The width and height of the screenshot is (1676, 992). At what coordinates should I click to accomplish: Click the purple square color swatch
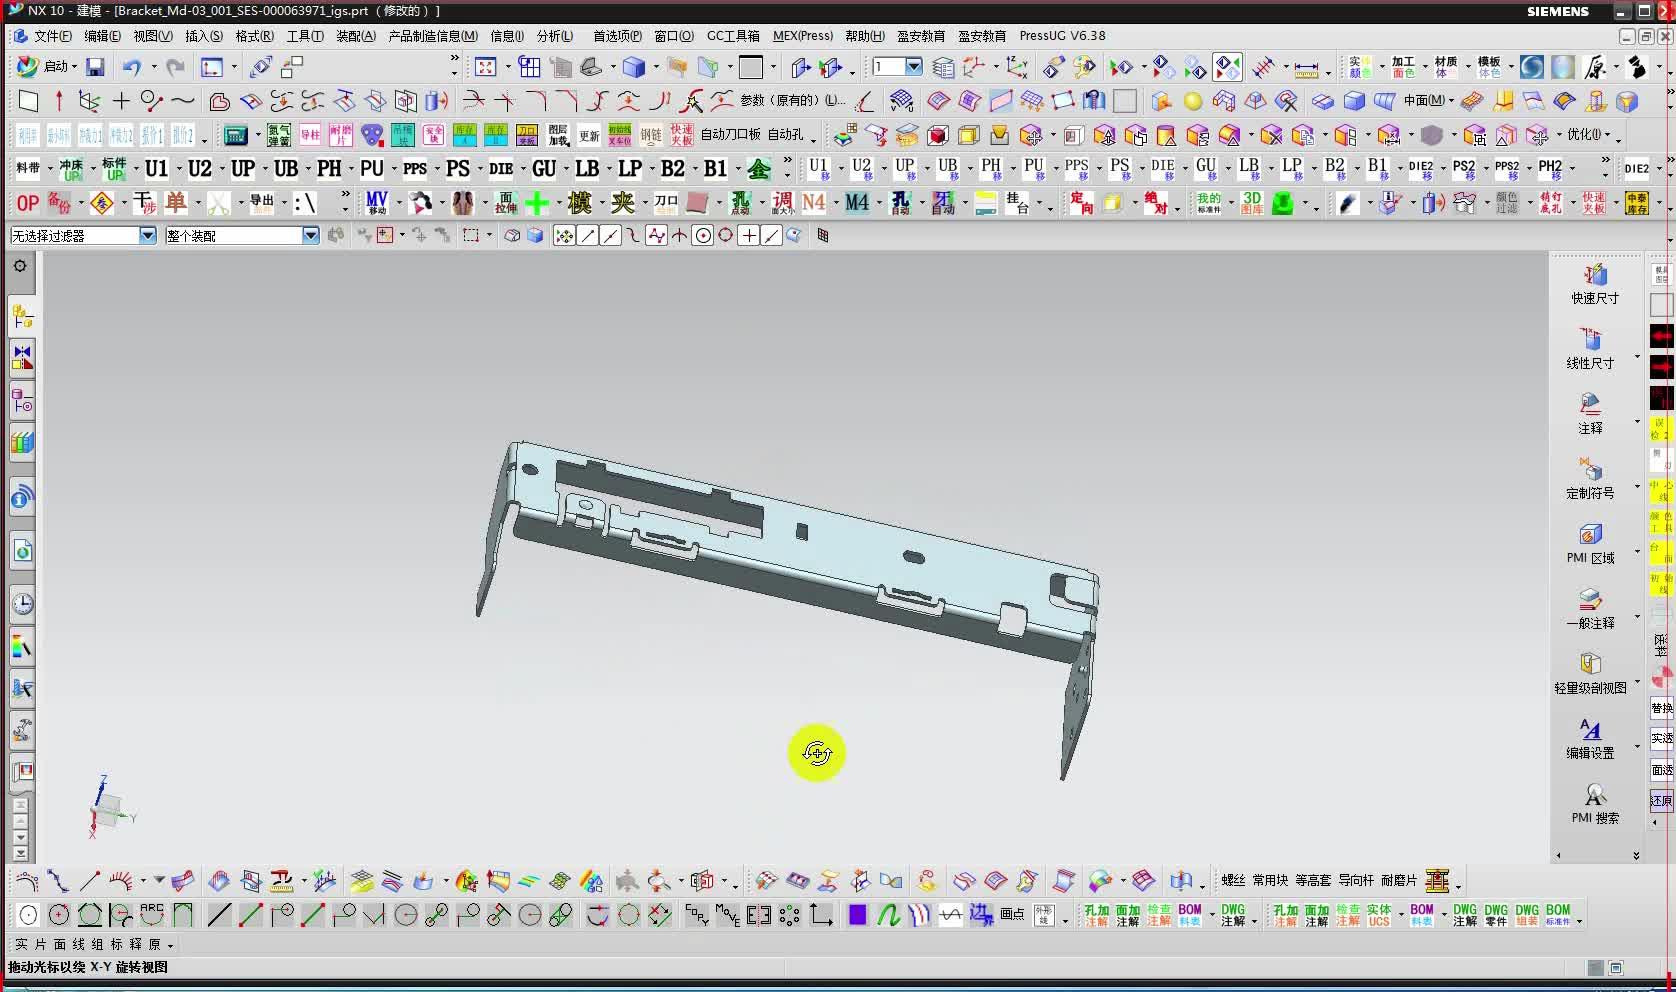tap(857, 915)
